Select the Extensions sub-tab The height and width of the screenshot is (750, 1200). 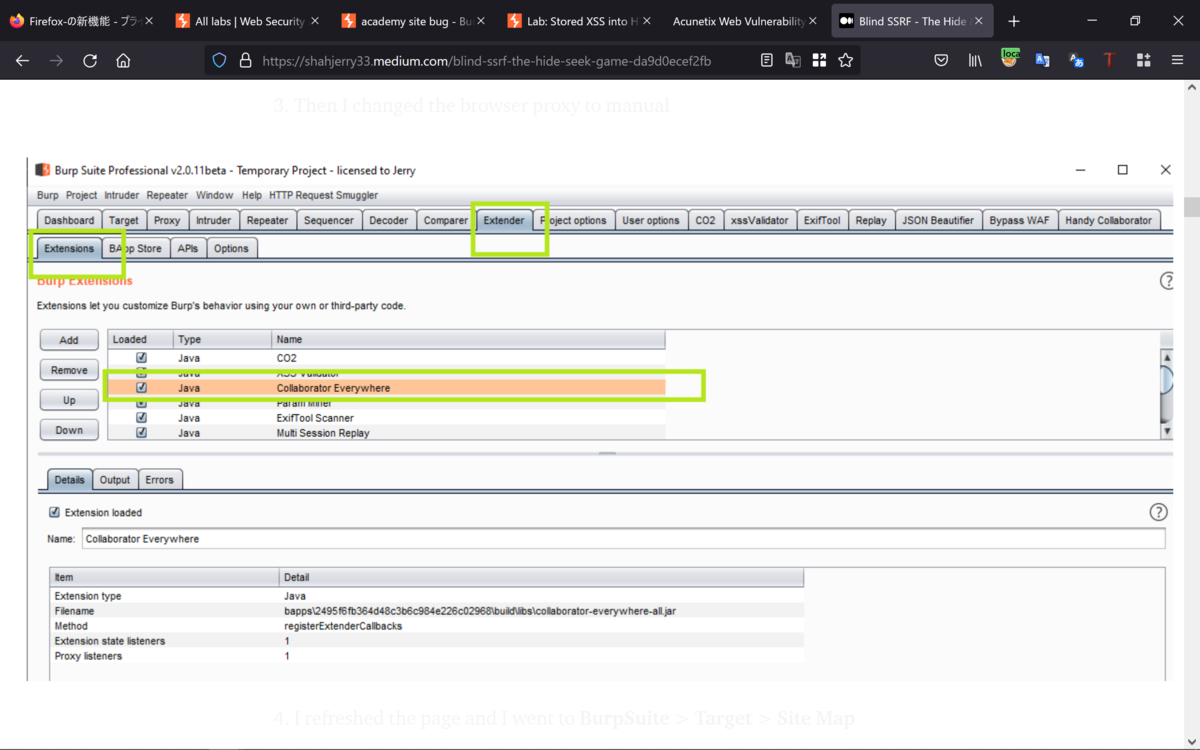tap(69, 248)
